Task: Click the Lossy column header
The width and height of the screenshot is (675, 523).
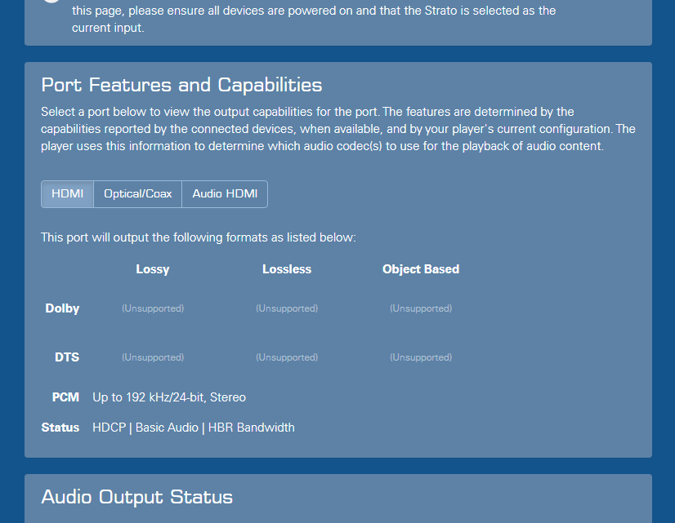Action: tap(152, 269)
